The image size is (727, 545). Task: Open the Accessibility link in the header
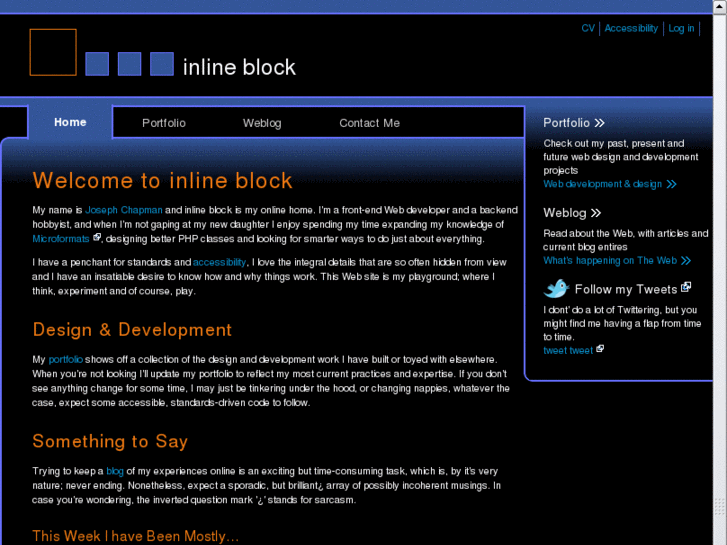tap(631, 28)
